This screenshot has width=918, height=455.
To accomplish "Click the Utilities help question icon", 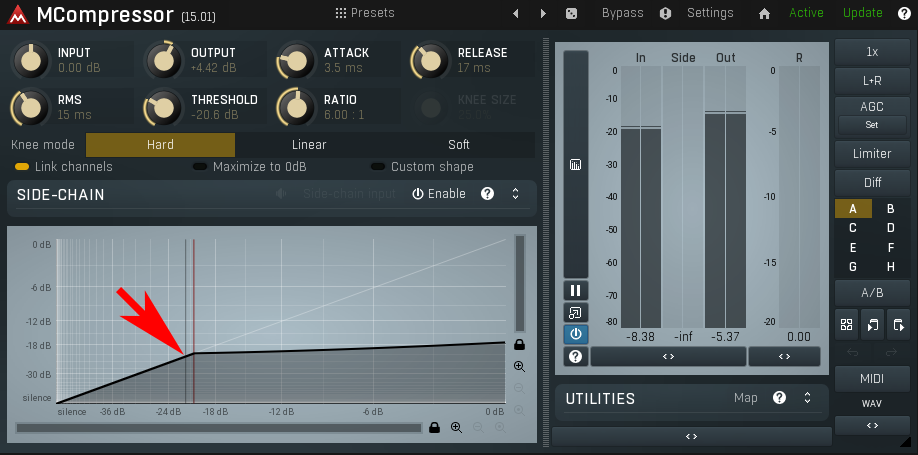I will (x=779, y=398).
